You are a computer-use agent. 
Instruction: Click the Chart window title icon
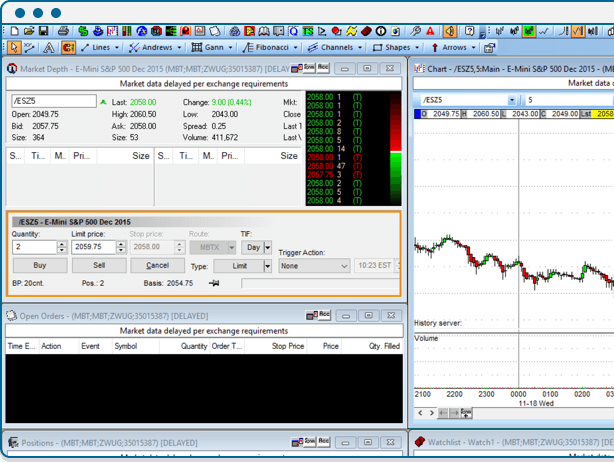coord(419,69)
